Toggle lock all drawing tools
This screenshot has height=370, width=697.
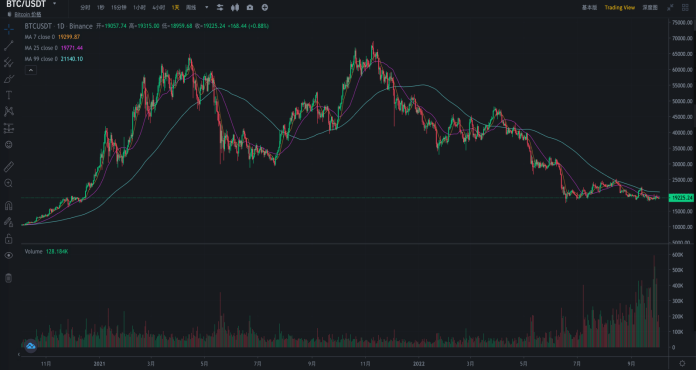click(x=8, y=239)
